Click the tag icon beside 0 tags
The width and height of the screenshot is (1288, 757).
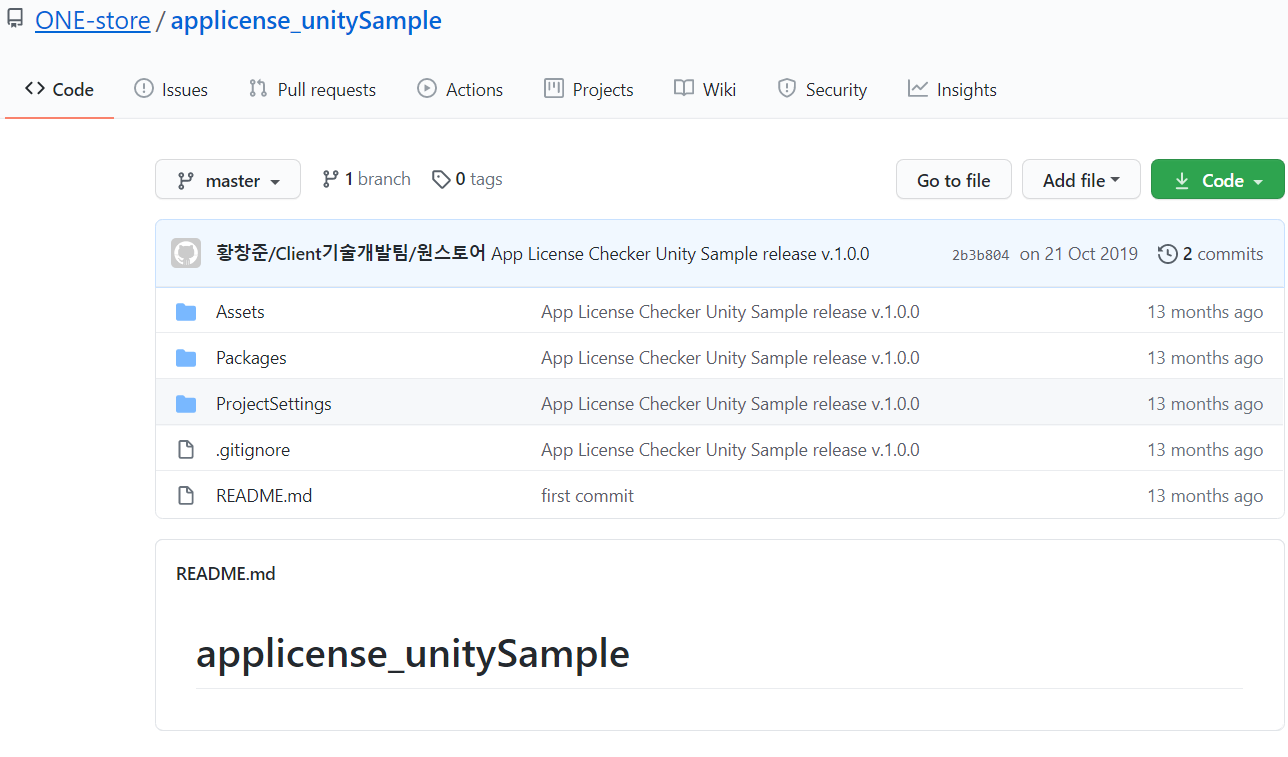point(441,179)
